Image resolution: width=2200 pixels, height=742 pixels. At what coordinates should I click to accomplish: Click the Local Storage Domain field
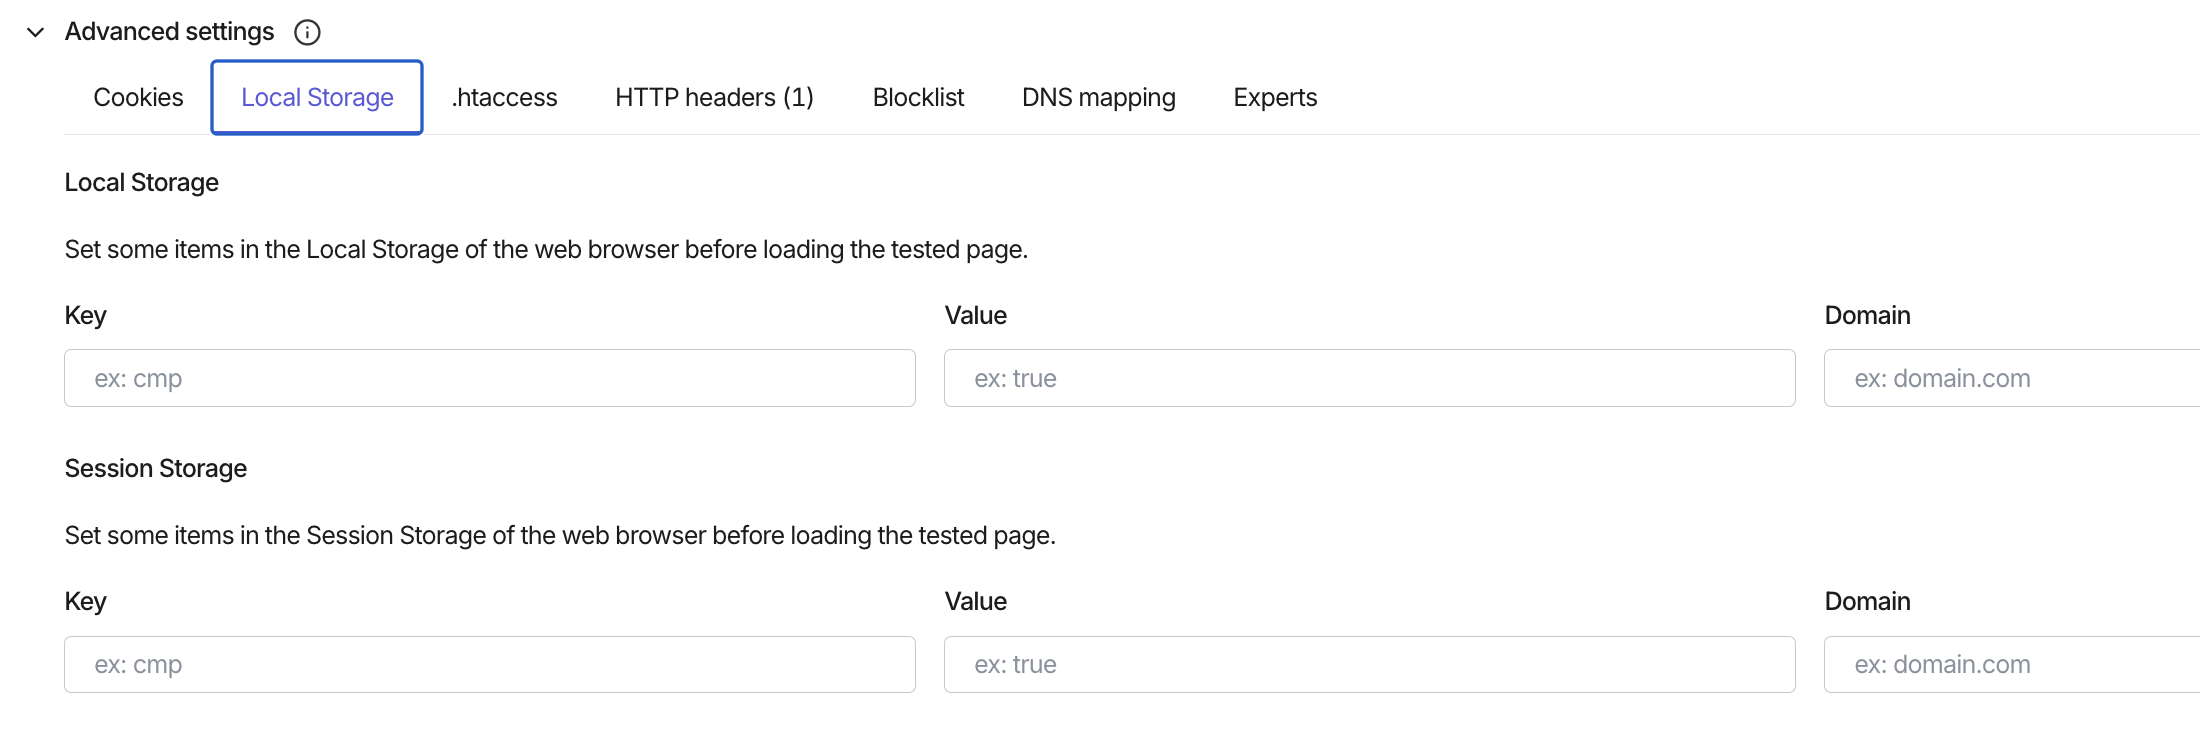point(2012,378)
